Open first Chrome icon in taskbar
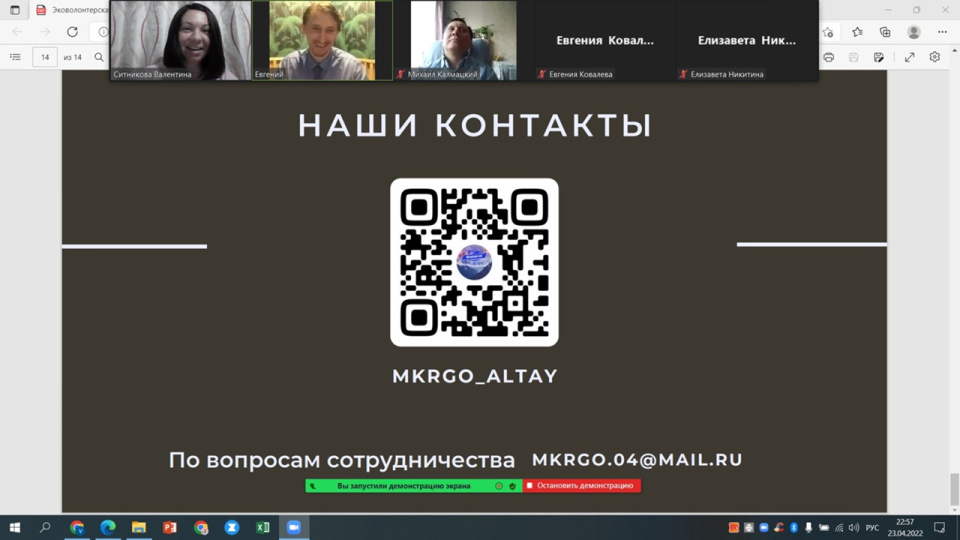The image size is (960, 540). coord(77,527)
